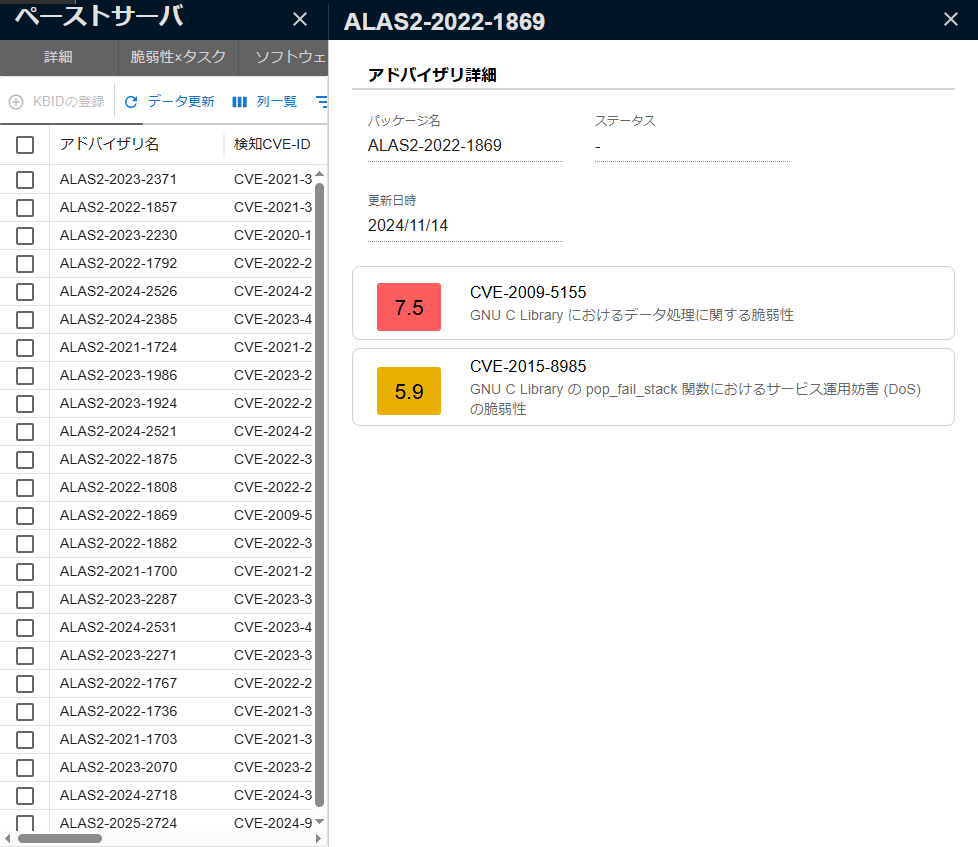Open the CVE-2015-8985 vulnerability card

pos(653,387)
